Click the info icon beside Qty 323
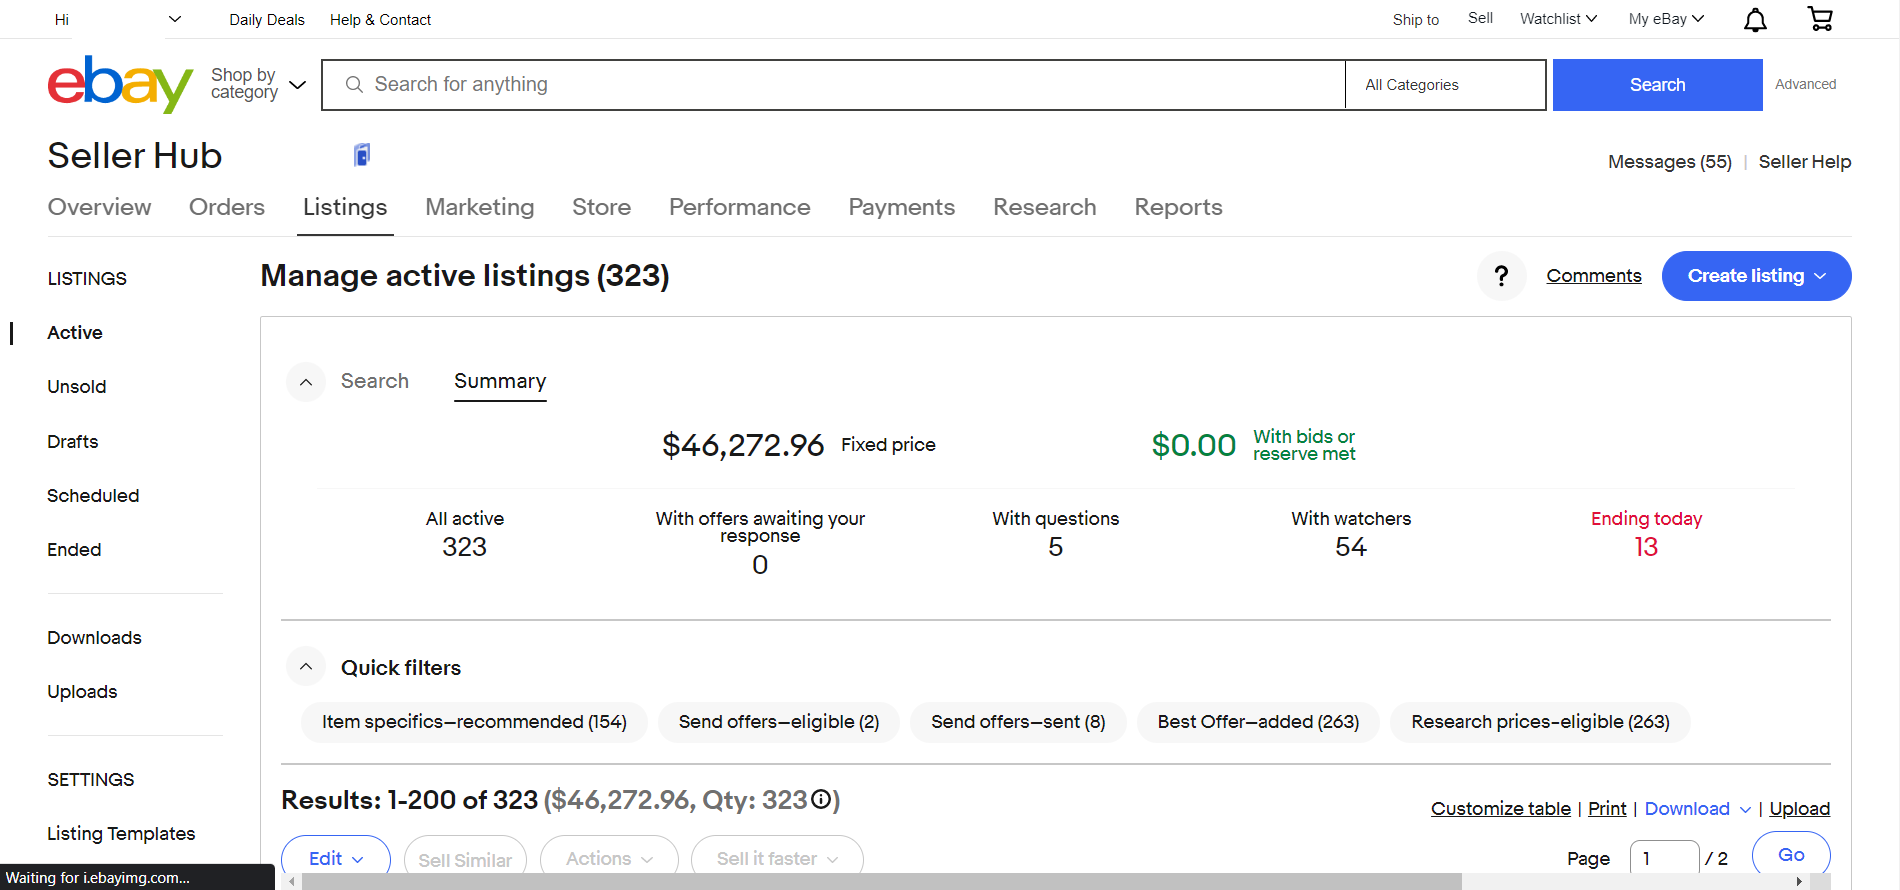The height and width of the screenshot is (890, 1900). (821, 799)
